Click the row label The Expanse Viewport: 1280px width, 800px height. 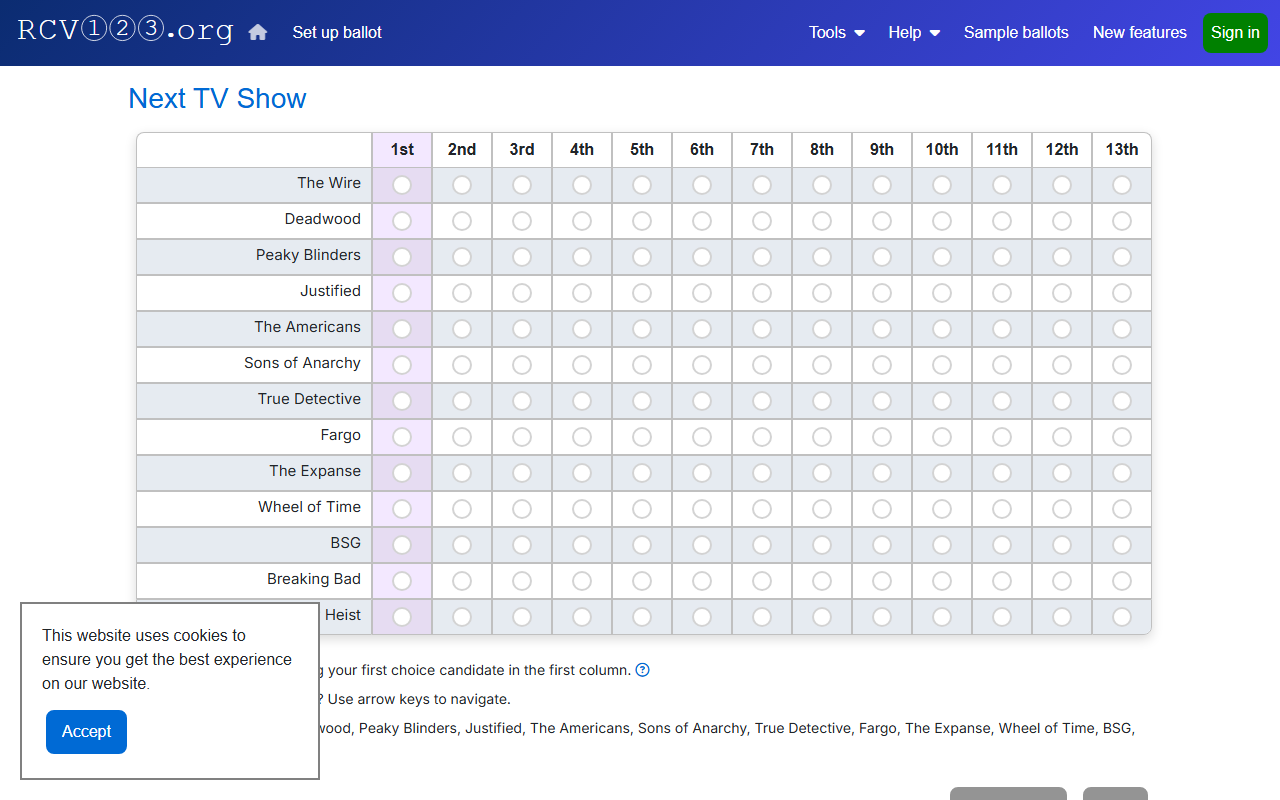click(315, 471)
